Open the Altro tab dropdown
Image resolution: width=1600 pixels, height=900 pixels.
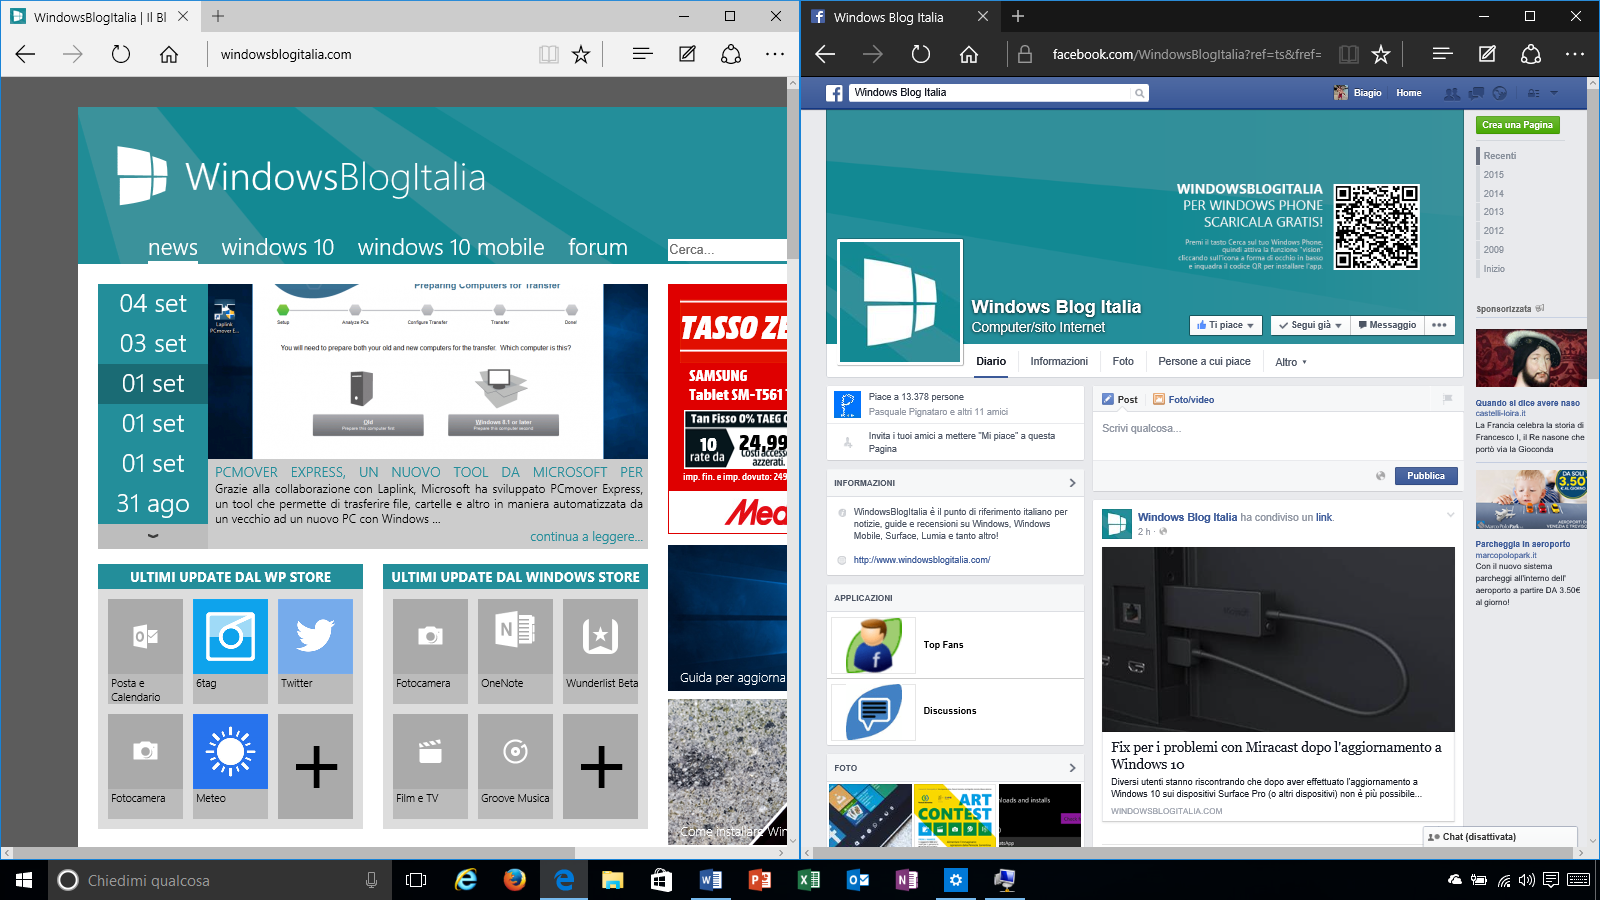1291,362
